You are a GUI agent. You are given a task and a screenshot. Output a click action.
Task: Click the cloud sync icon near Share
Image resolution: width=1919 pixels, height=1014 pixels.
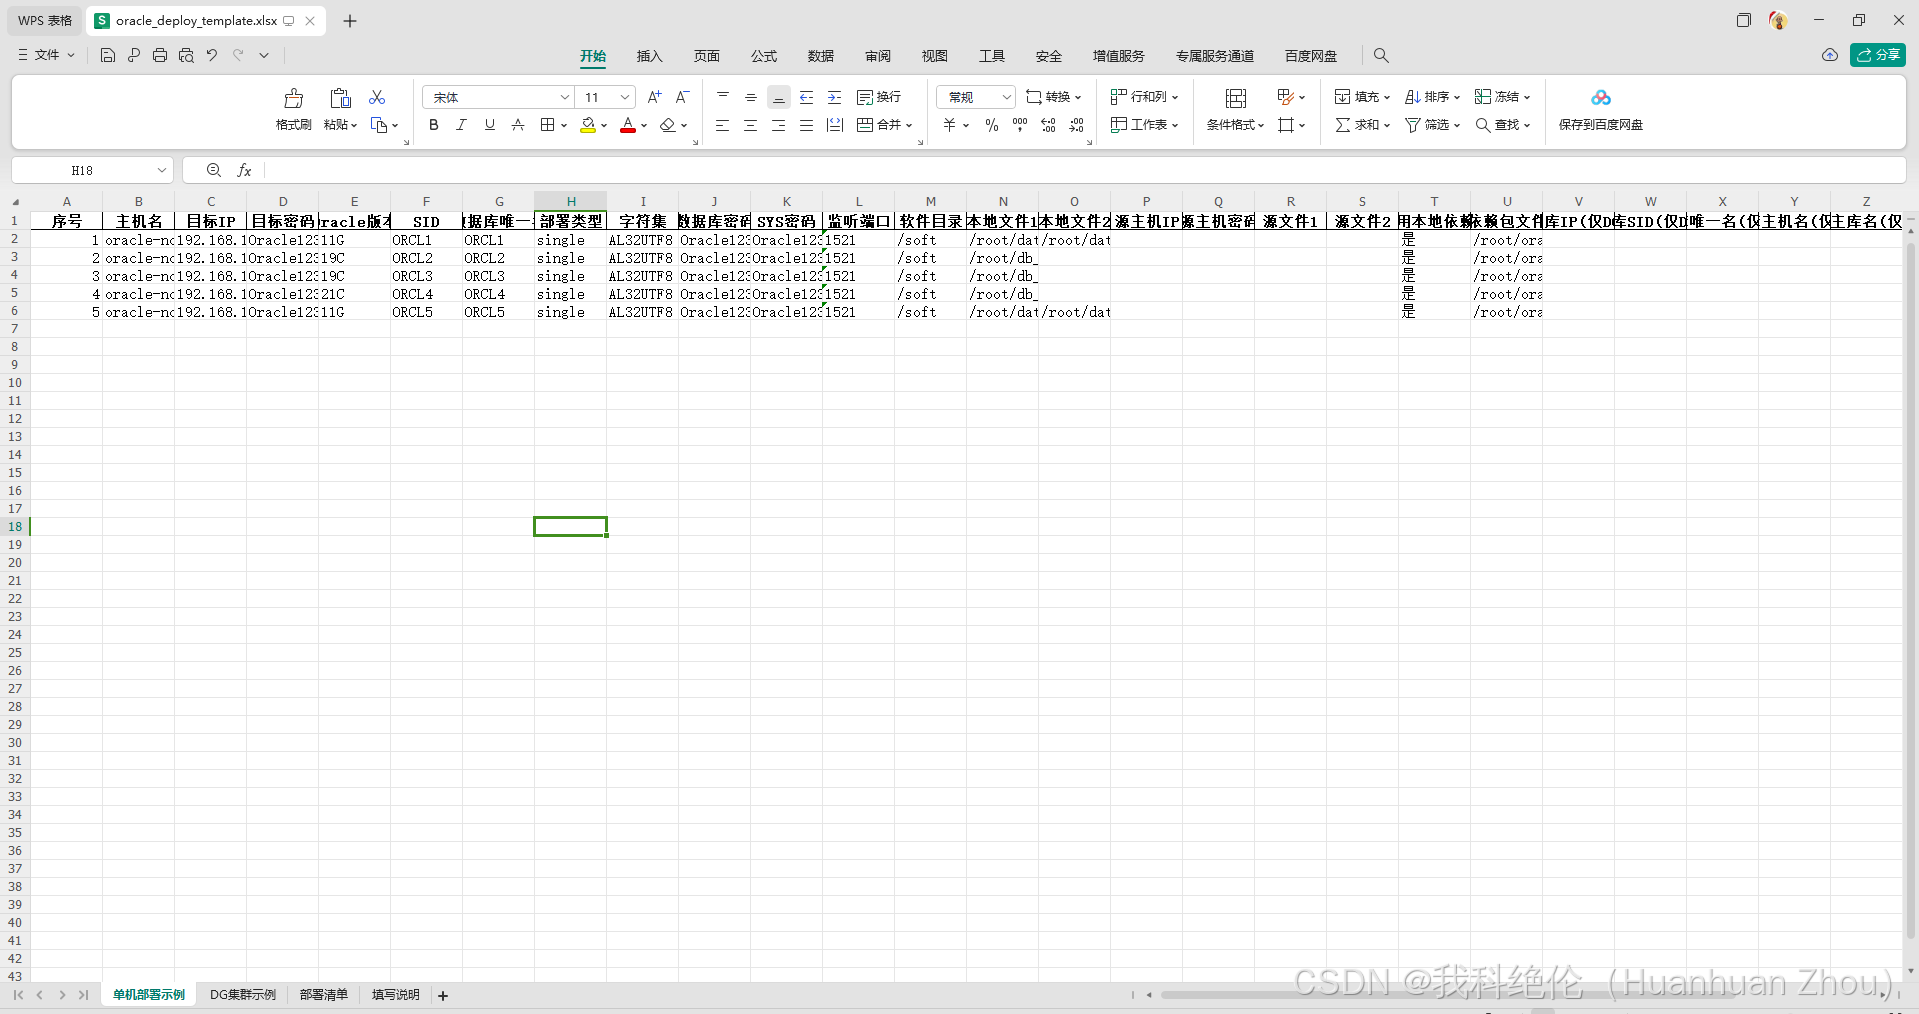1830,55
